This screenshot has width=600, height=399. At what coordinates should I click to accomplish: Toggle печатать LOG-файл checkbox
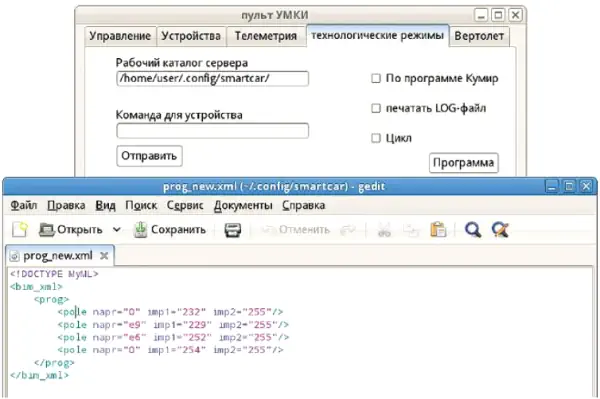point(376,108)
